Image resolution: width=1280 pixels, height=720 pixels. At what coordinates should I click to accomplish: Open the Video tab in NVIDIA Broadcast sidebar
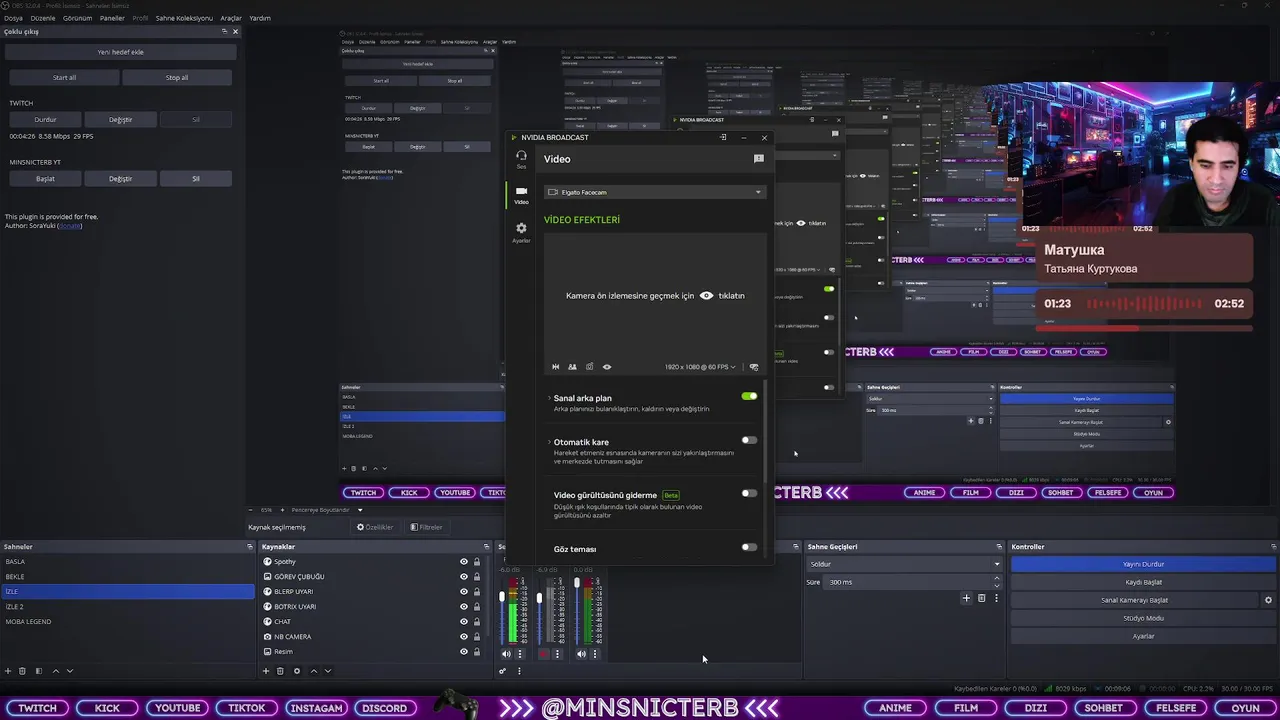[x=521, y=194]
